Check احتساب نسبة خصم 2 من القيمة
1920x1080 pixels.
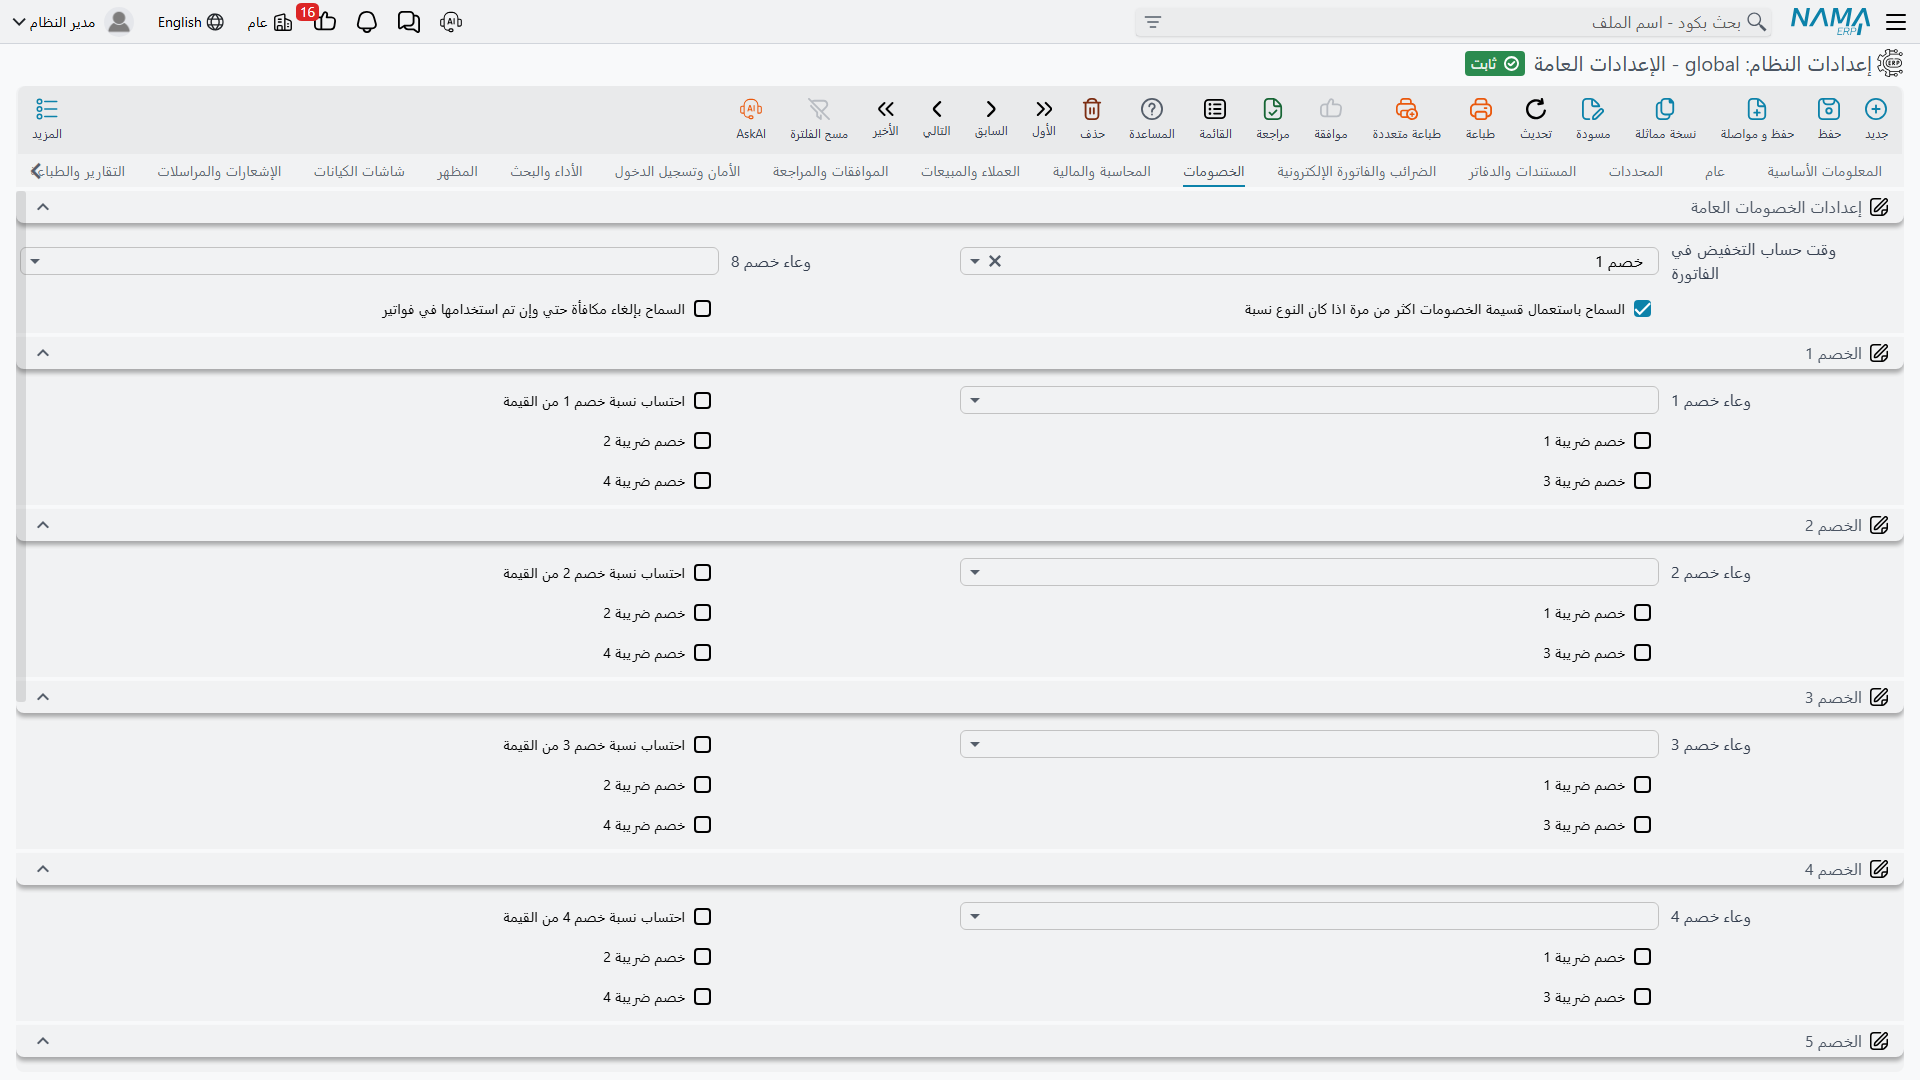703,573
